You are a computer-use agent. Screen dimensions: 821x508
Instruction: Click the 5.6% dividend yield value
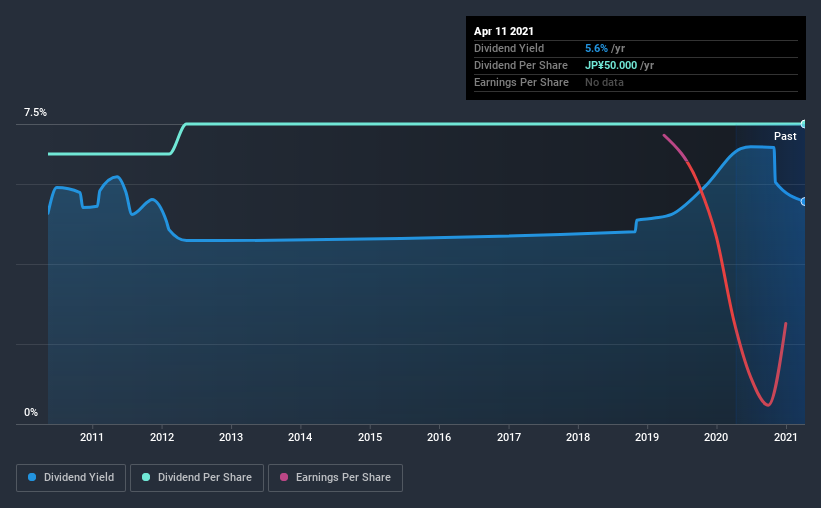point(596,48)
